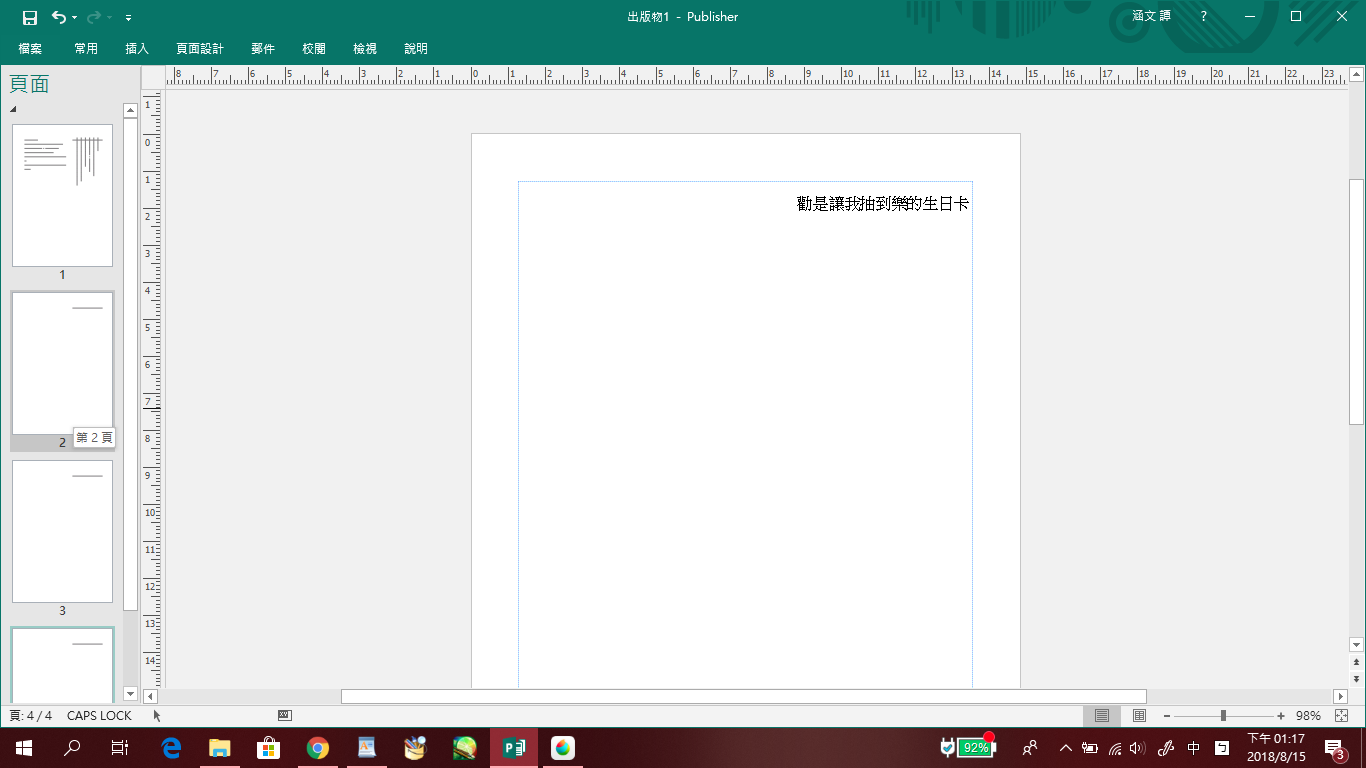Open the 插入 ribbon tab
The image size is (1366, 768).
pyautogui.click(x=137, y=49)
